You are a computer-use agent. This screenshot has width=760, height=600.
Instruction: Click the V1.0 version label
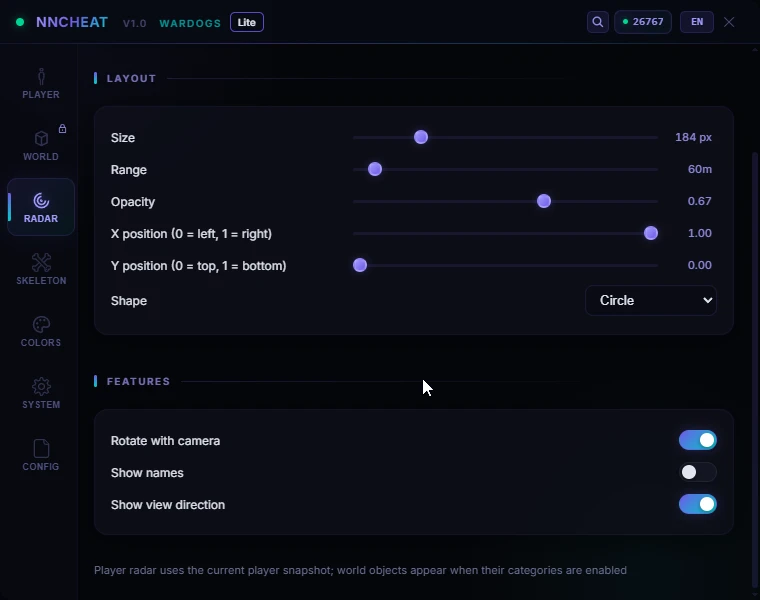tap(134, 23)
